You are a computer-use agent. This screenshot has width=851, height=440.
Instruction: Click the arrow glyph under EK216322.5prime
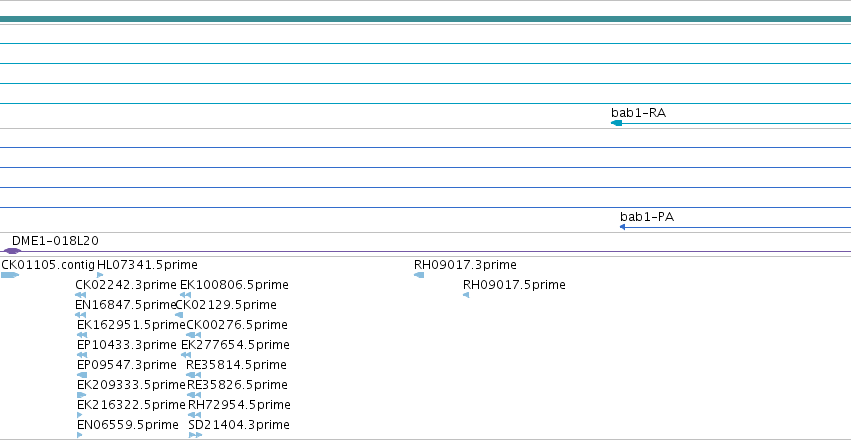[80, 415]
